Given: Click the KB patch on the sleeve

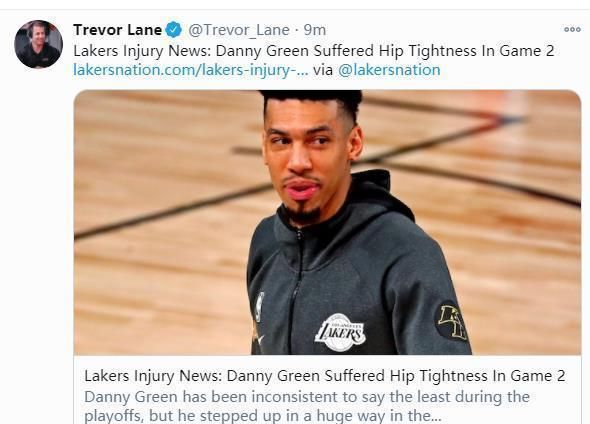Looking at the screenshot, I should [452, 322].
